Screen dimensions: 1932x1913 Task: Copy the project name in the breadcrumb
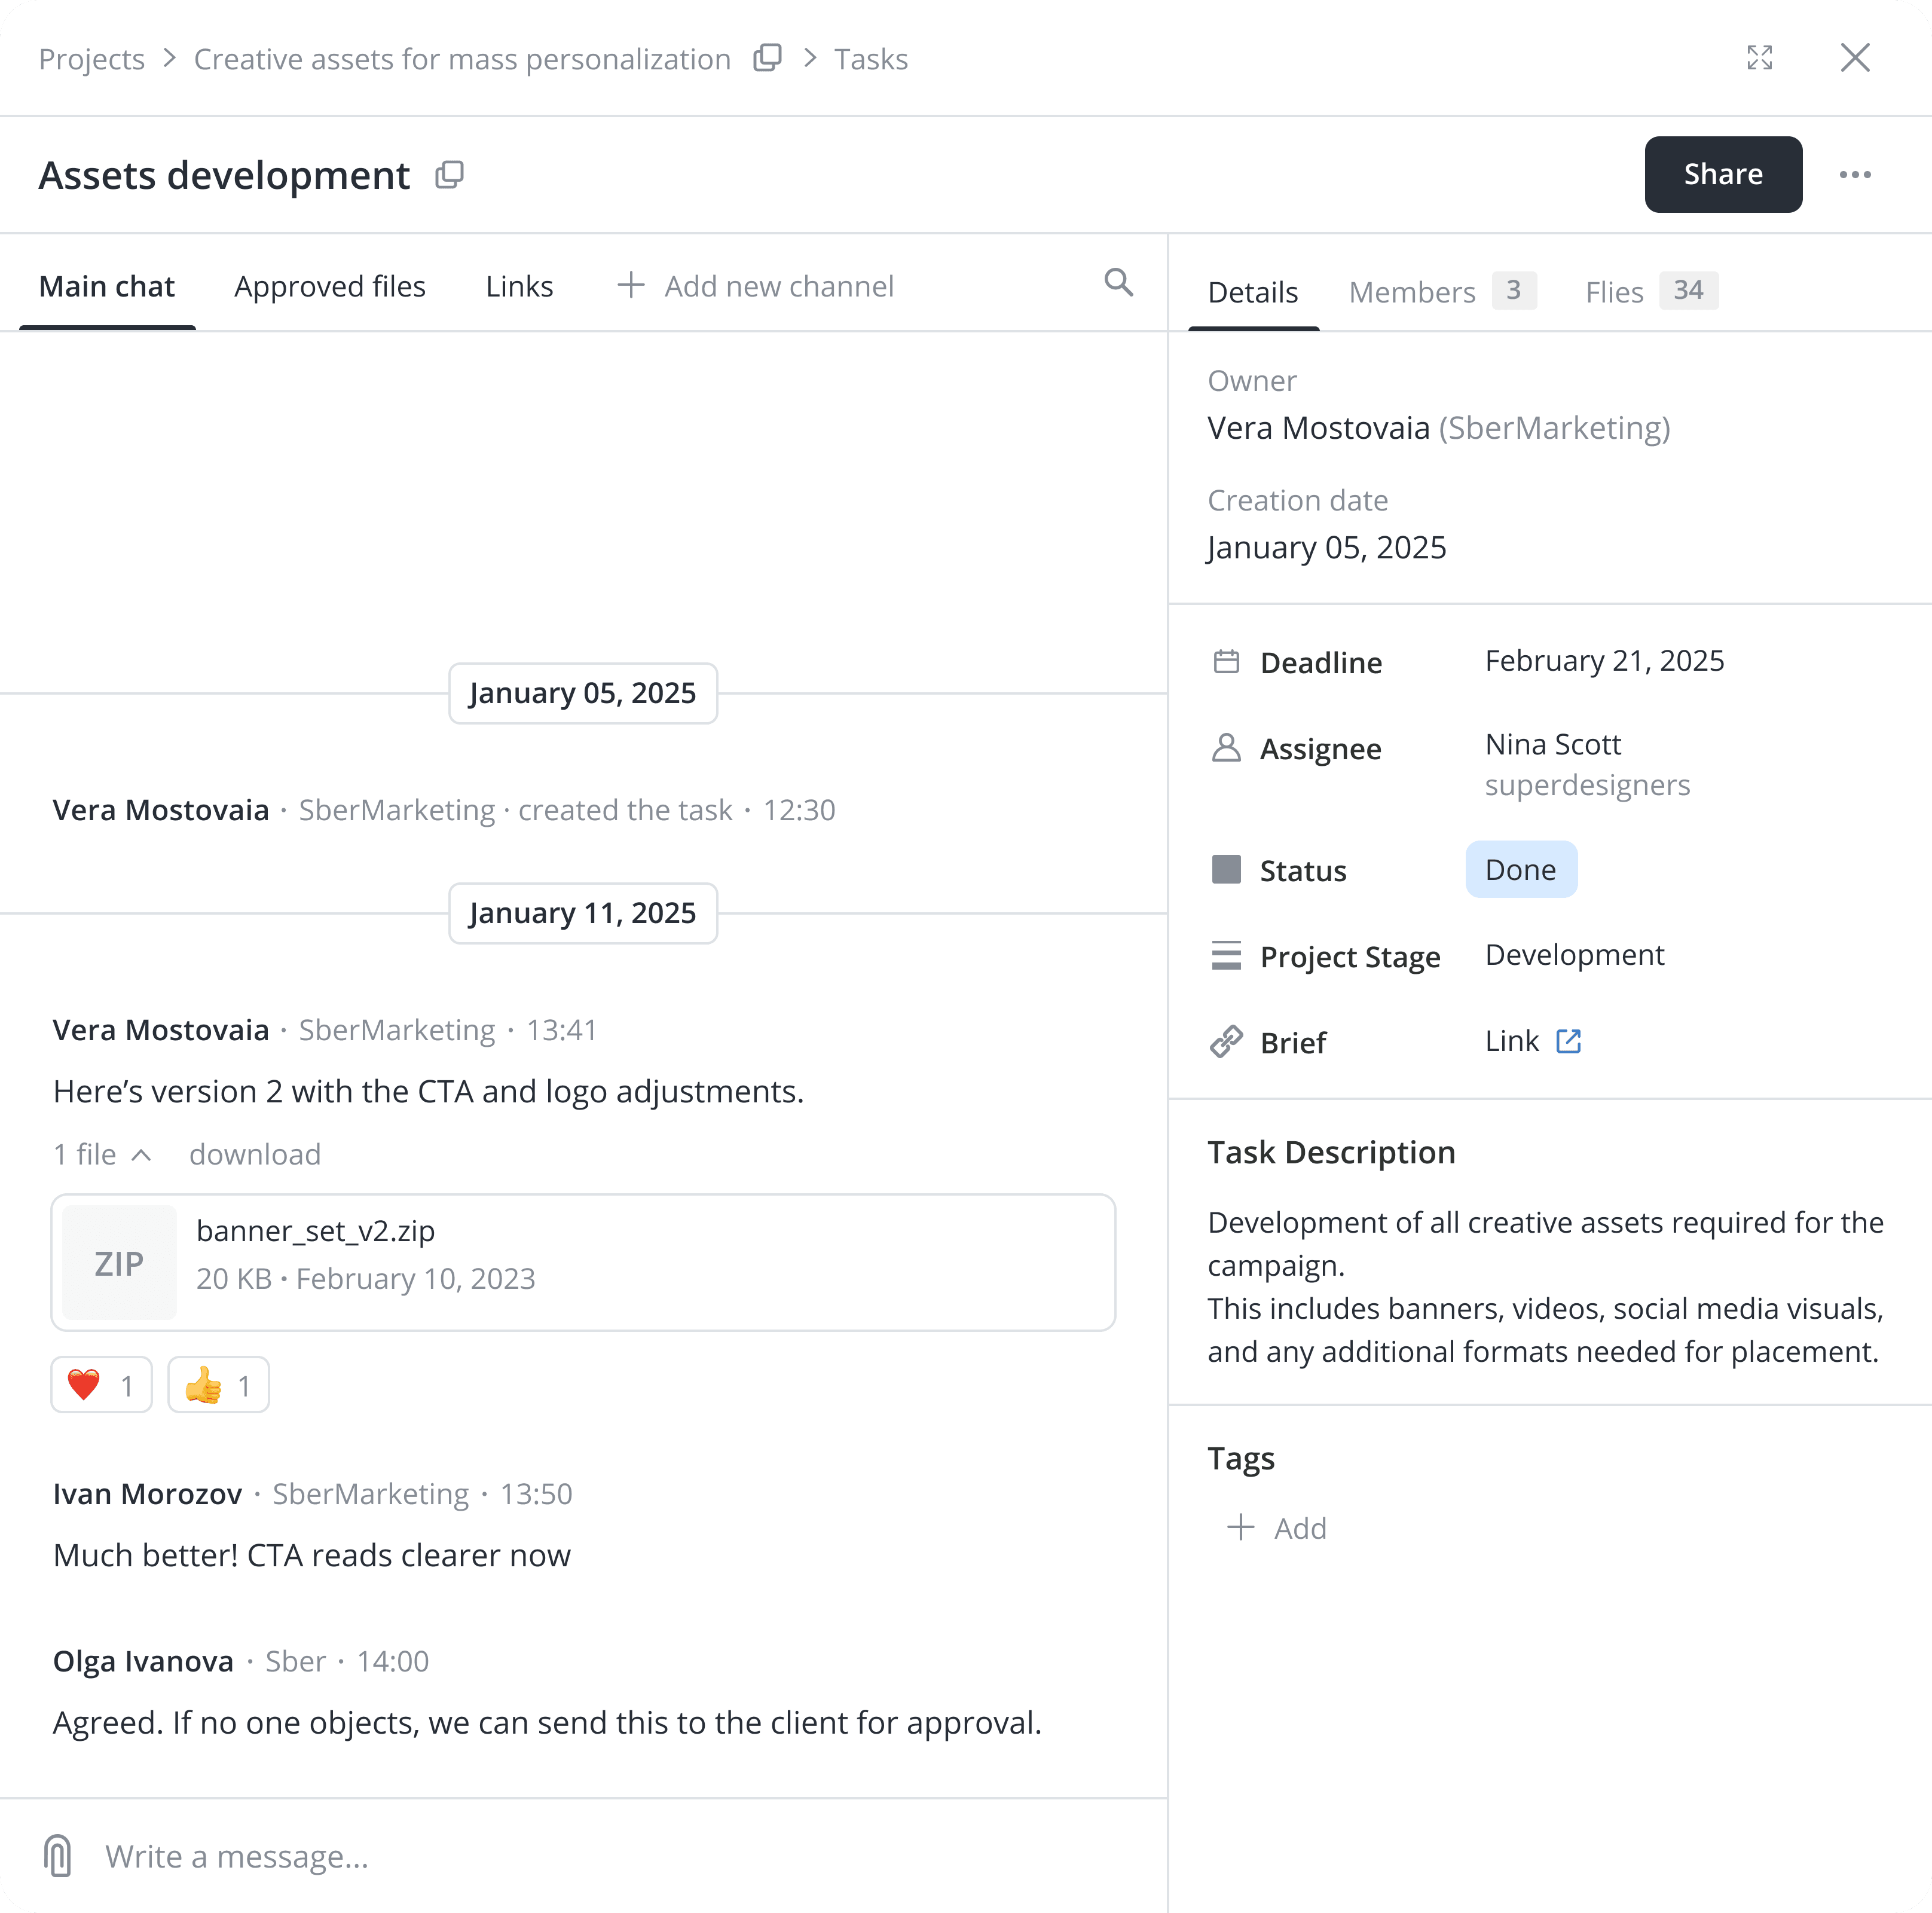click(767, 58)
